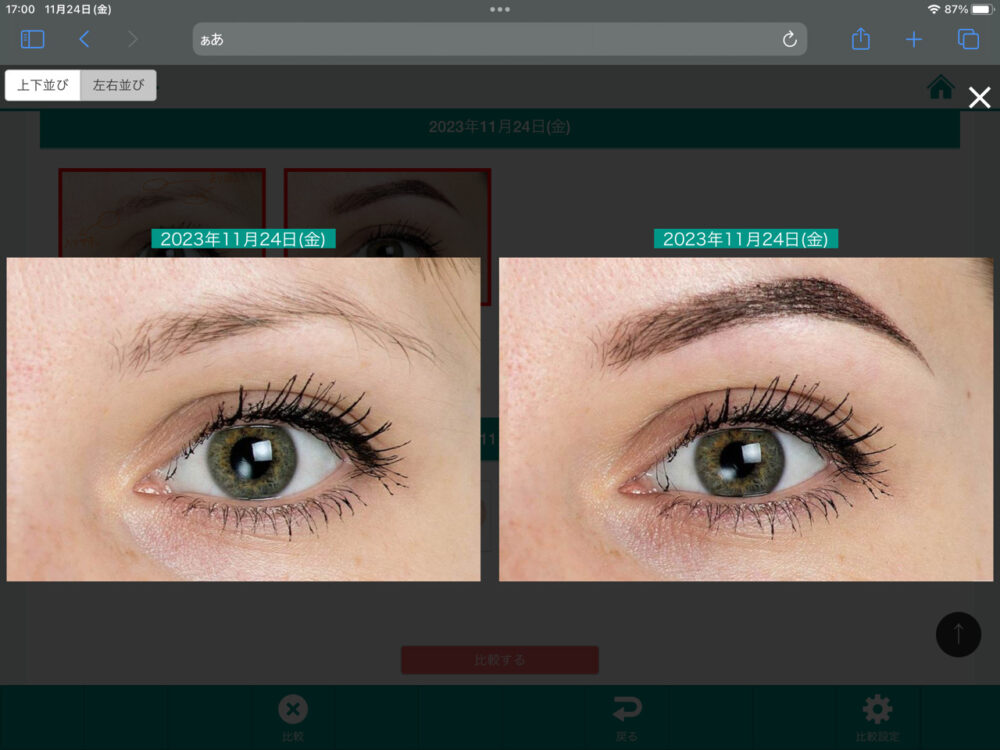Switch to 左右並び side-by-side layout
This screenshot has width=1000, height=750.
[x=118, y=85]
